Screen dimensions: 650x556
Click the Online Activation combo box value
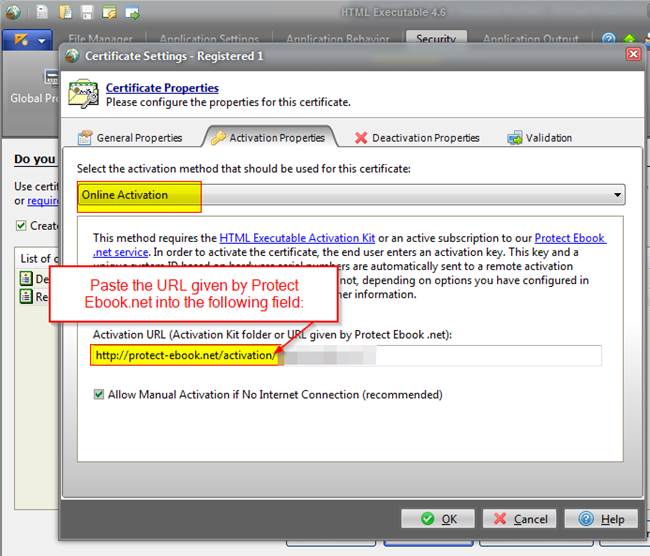tap(124, 195)
